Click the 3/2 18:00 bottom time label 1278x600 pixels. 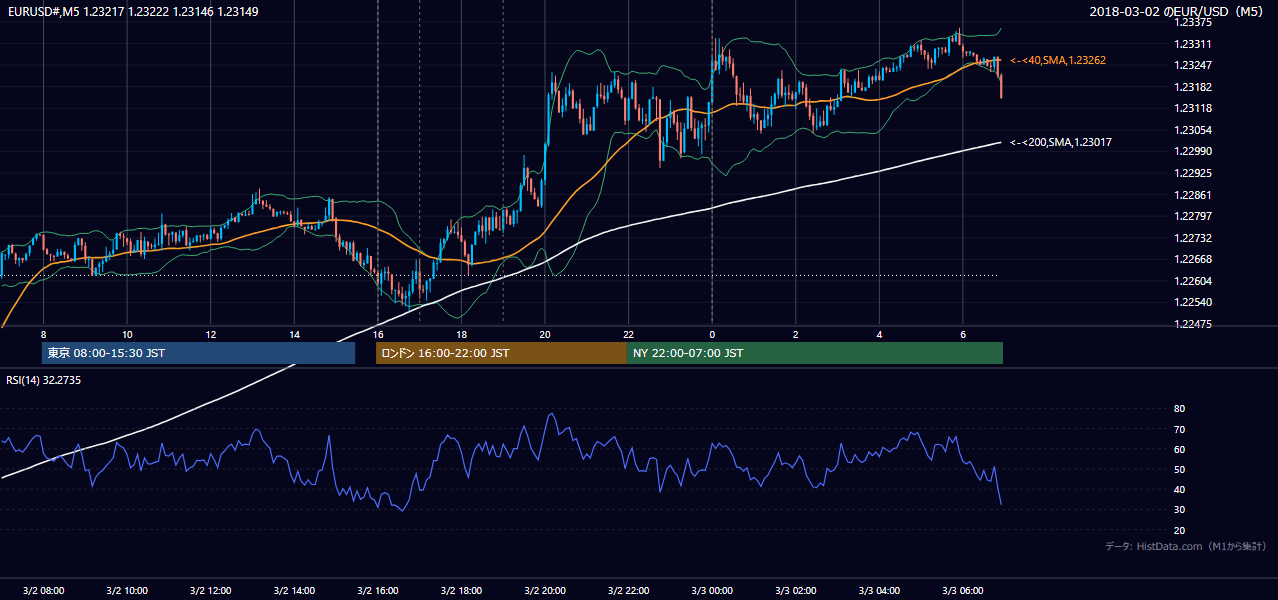(x=461, y=590)
